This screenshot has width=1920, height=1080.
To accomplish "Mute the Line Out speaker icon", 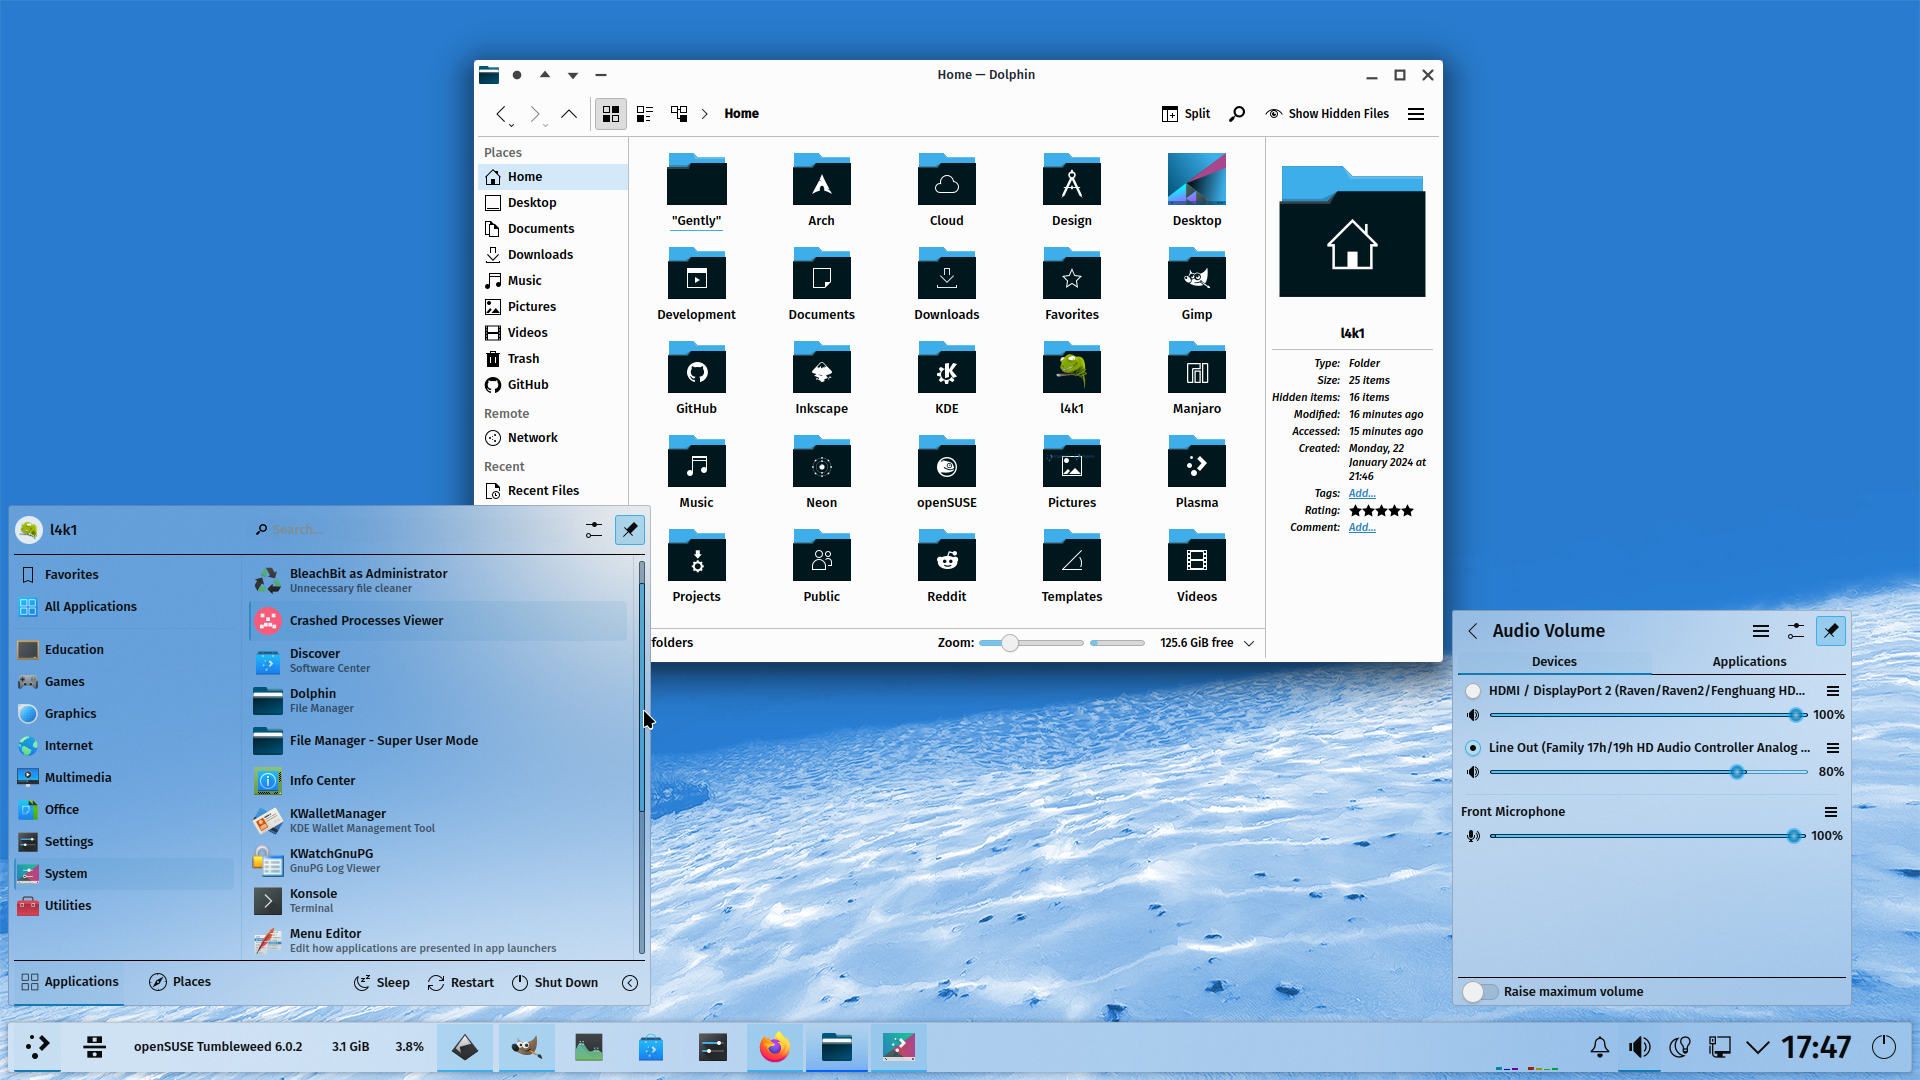I will click(1473, 772).
